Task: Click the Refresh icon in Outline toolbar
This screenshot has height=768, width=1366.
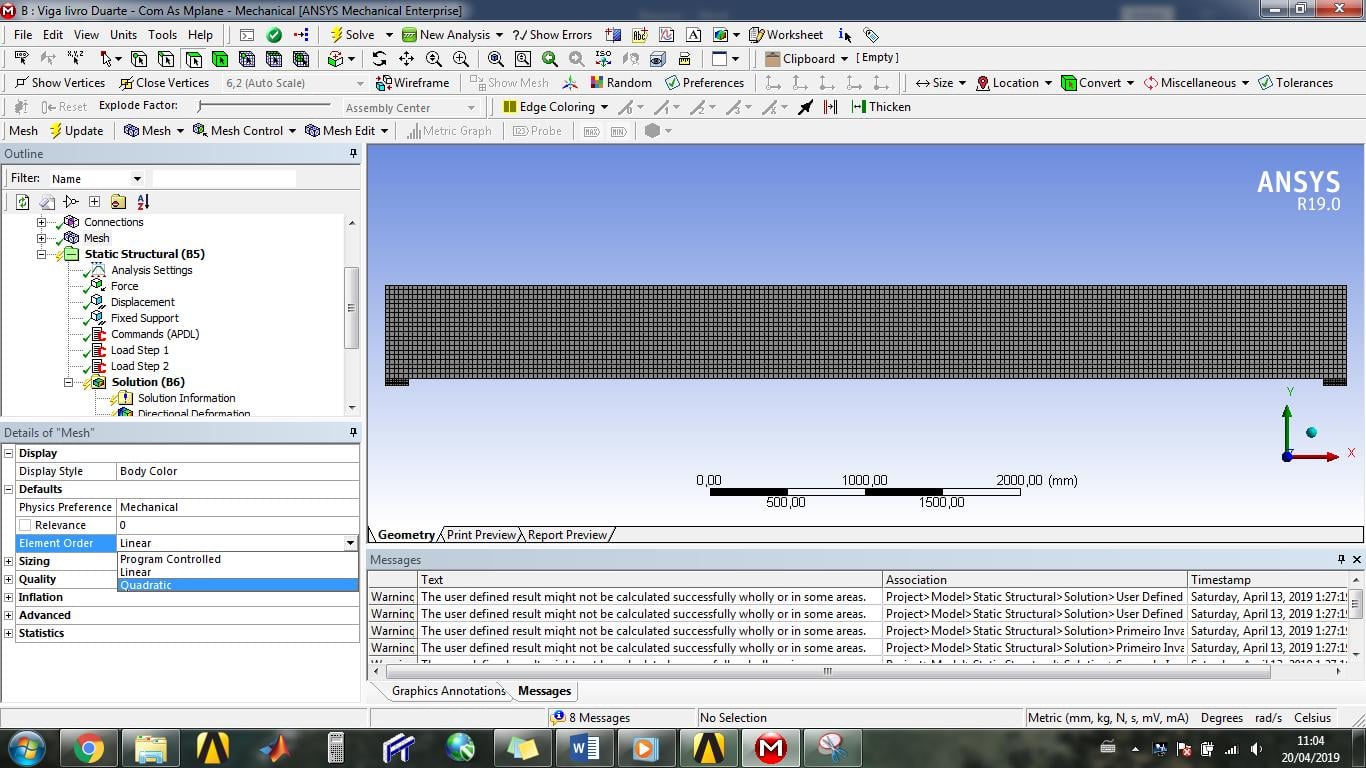Action: tap(22, 202)
